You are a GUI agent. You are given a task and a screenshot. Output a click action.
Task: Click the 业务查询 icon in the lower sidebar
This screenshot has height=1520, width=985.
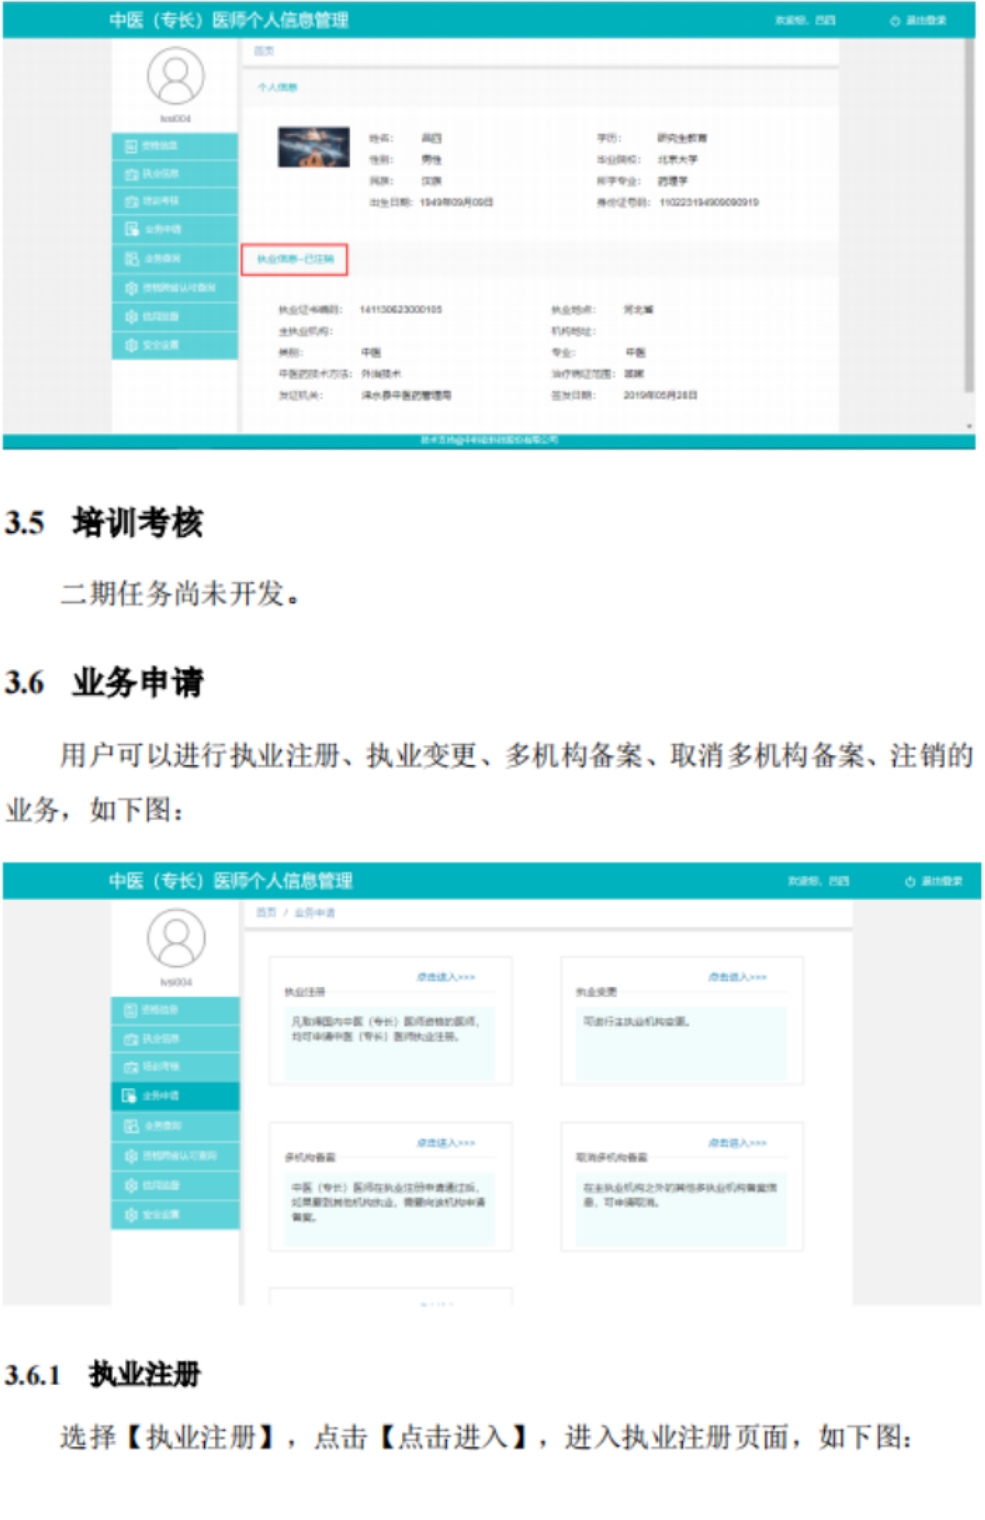click(131, 1126)
